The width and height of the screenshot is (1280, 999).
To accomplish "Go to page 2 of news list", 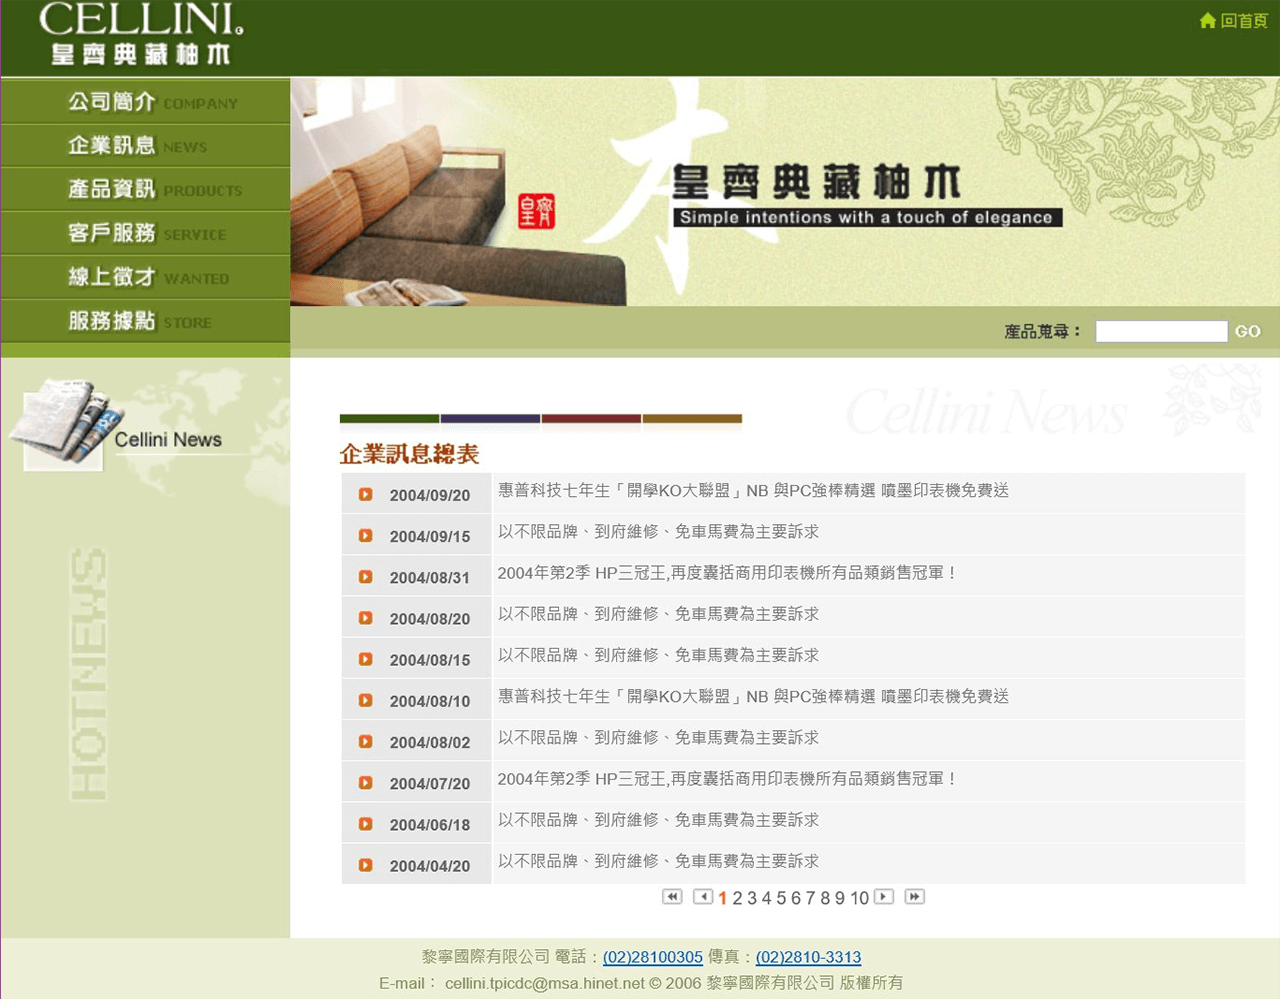I will pyautogui.click(x=737, y=898).
